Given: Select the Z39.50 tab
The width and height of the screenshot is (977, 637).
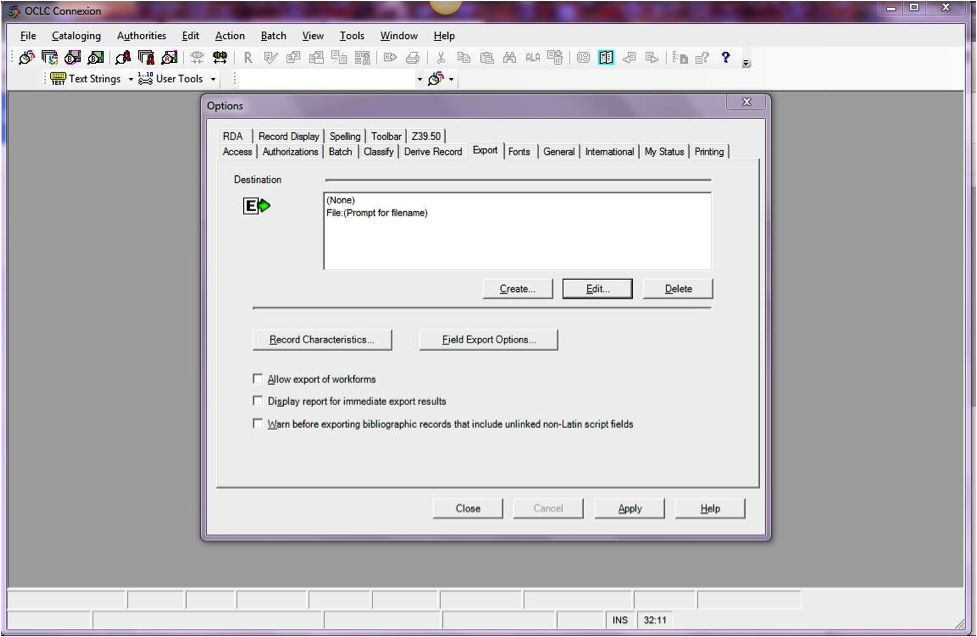Looking at the screenshot, I should [426, 136].
